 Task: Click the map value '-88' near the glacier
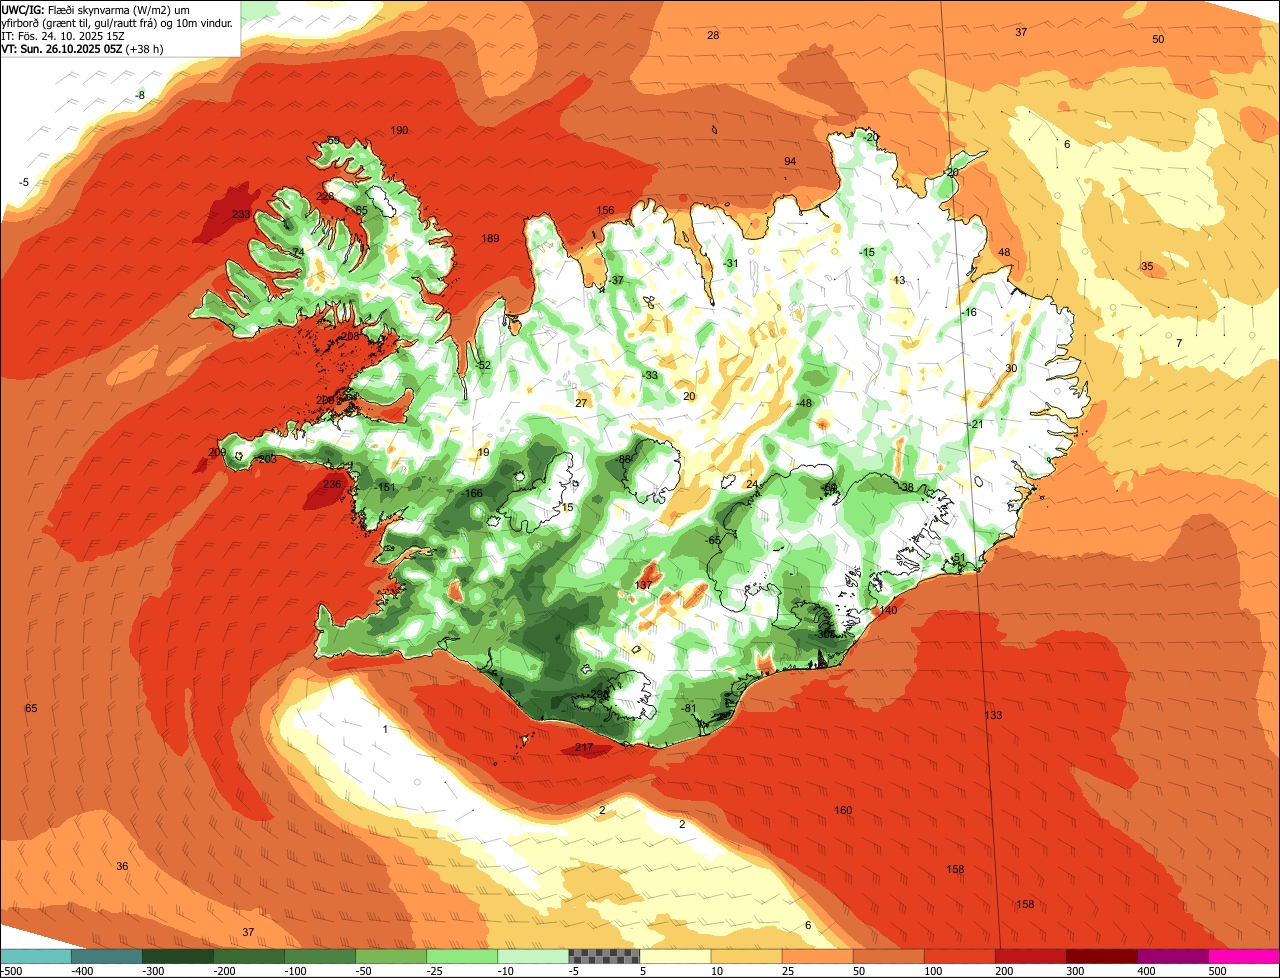(x=624, y=460)
